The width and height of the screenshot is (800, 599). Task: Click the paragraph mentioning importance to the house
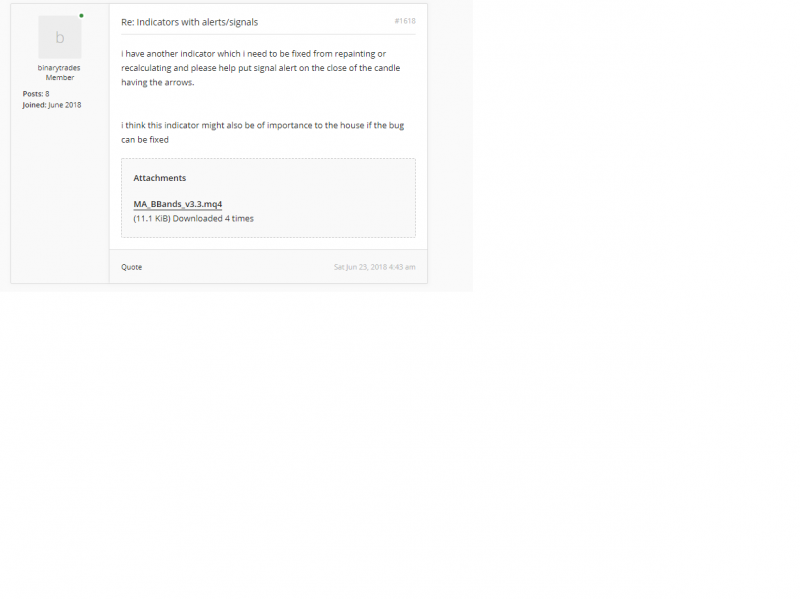pos(262,132)
